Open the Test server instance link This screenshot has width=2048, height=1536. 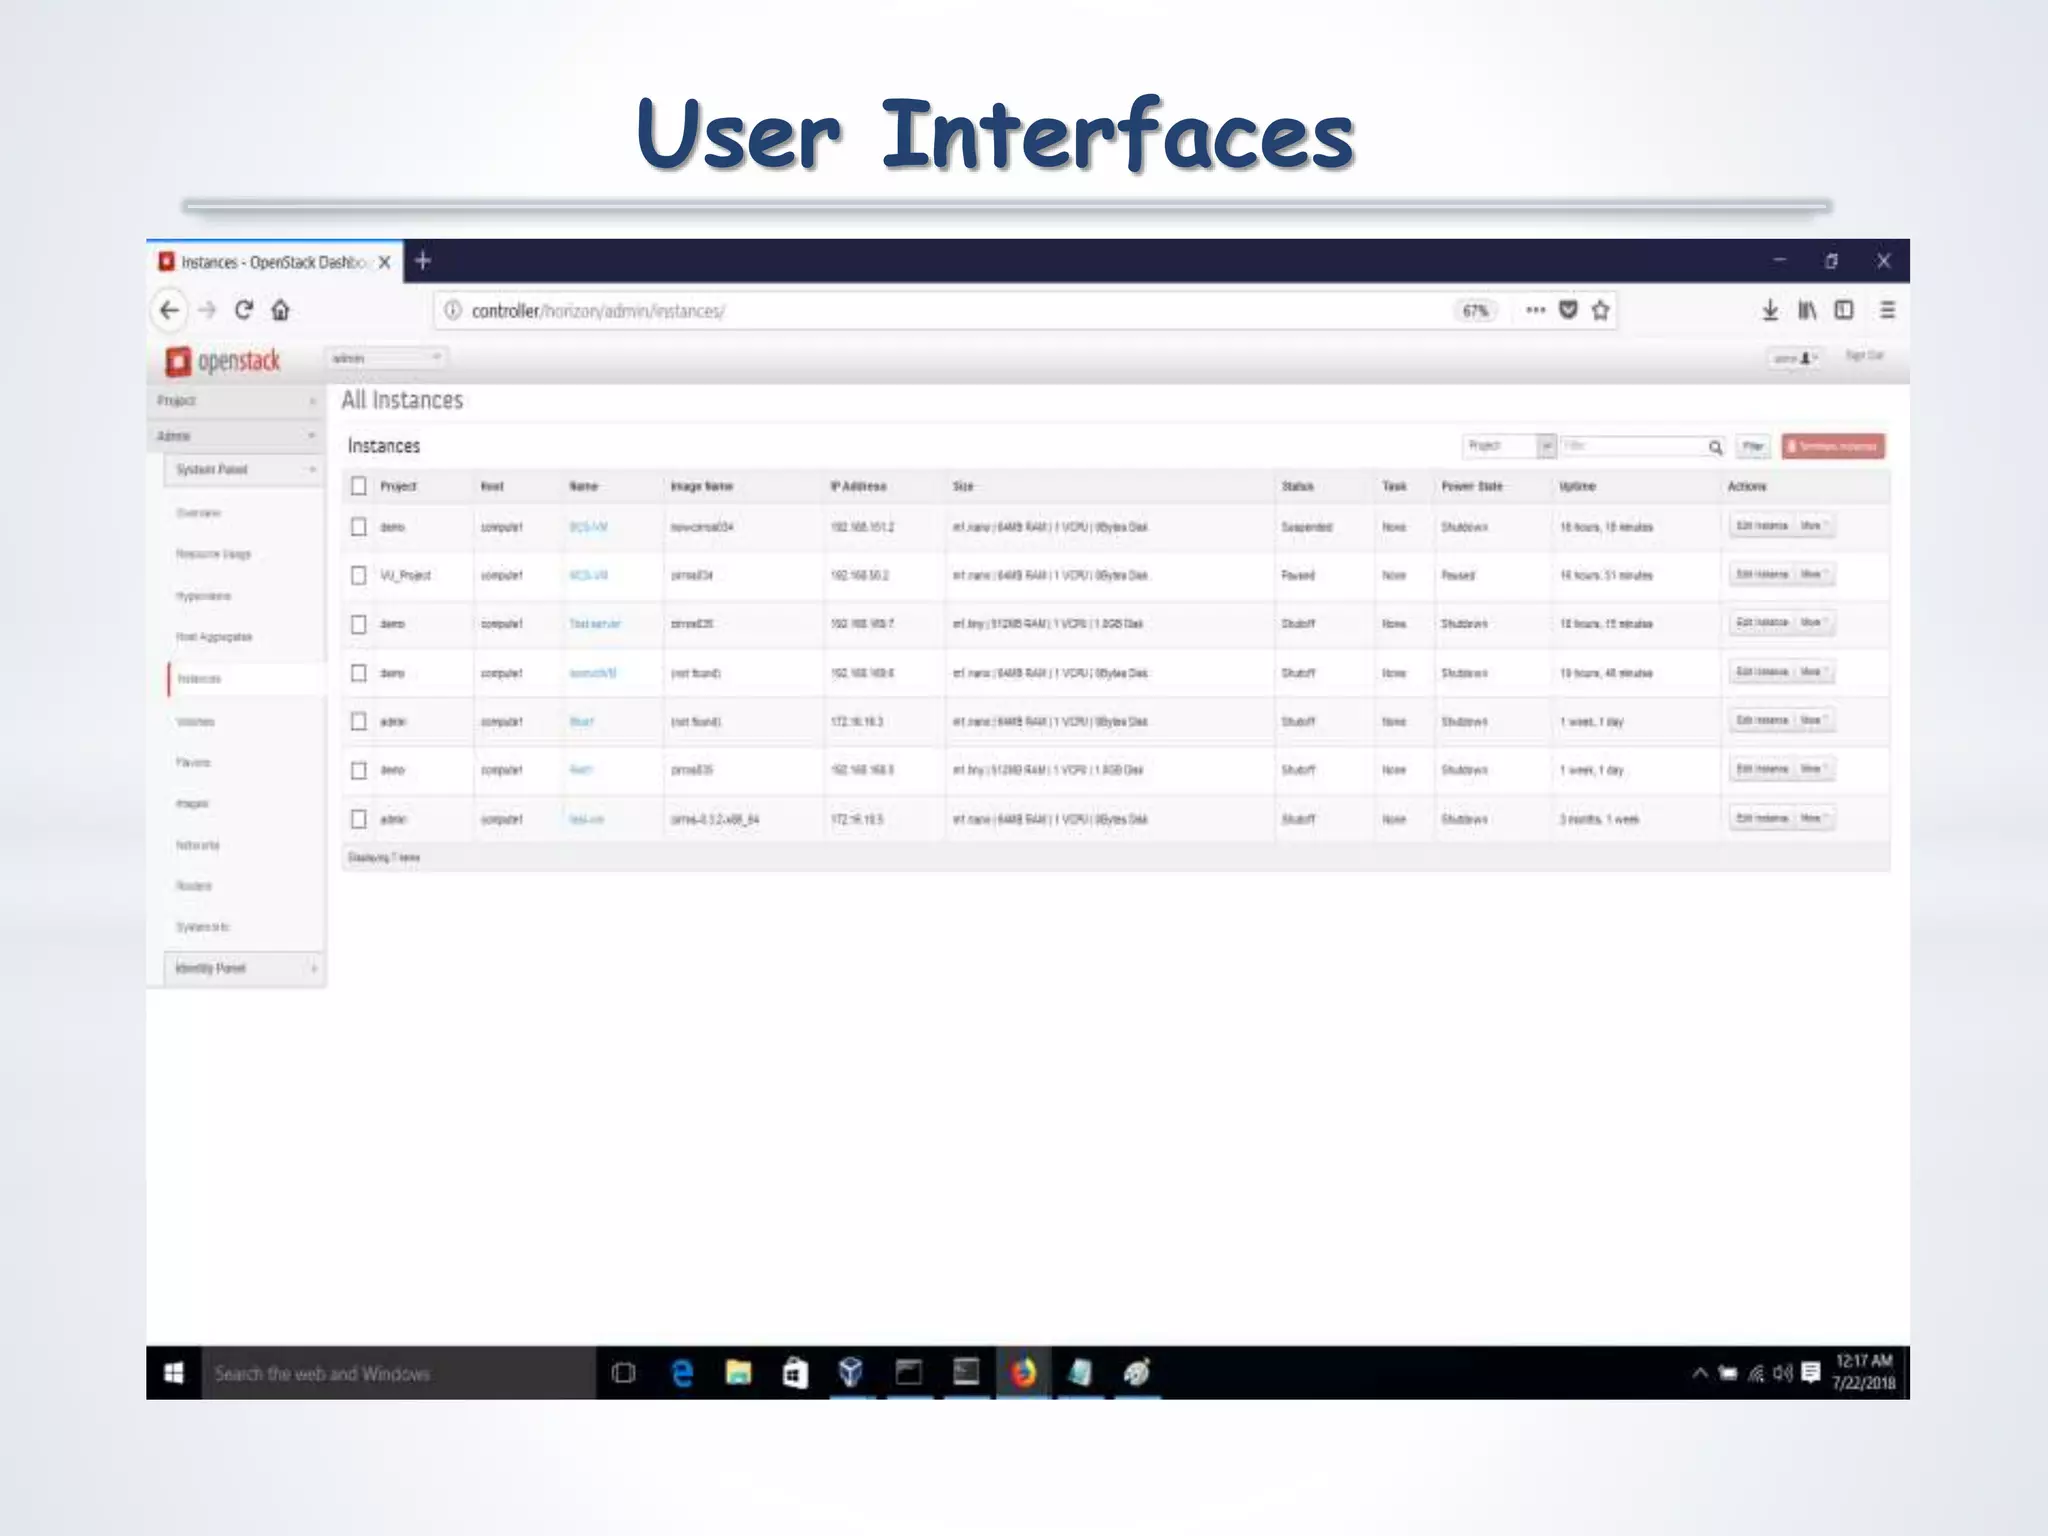tap(594, 624)
